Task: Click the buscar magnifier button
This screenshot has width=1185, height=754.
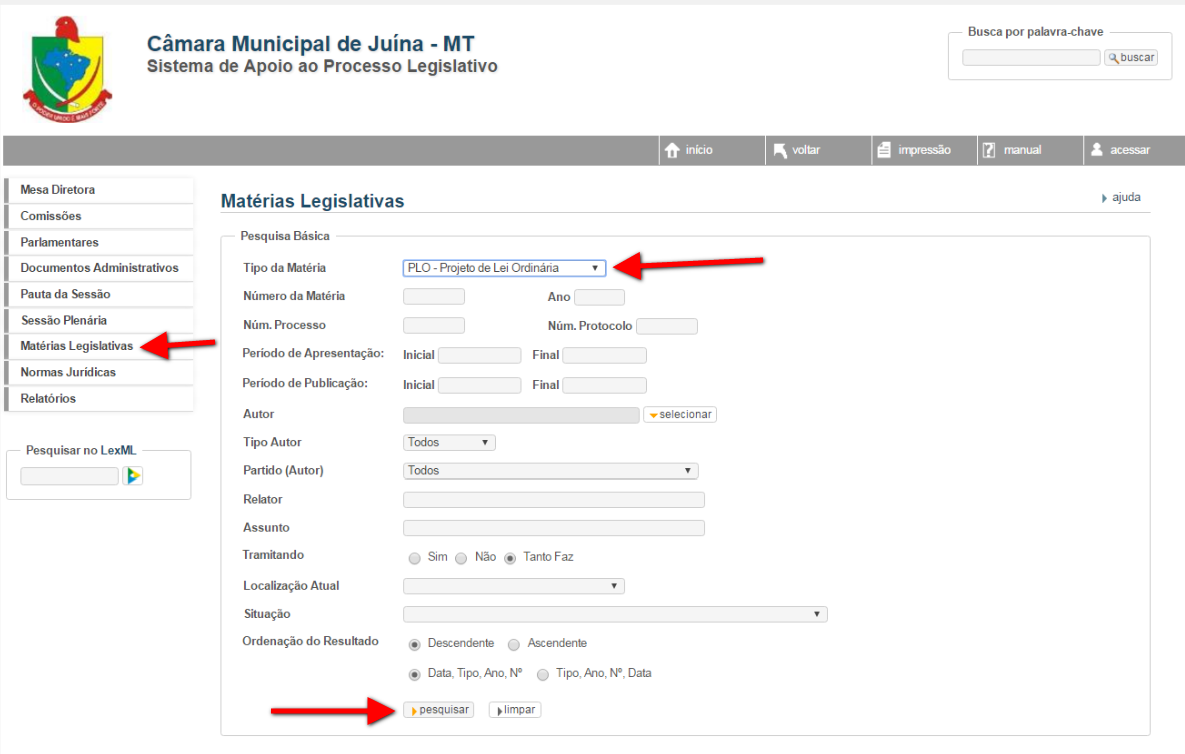Action: point(1131,58)
